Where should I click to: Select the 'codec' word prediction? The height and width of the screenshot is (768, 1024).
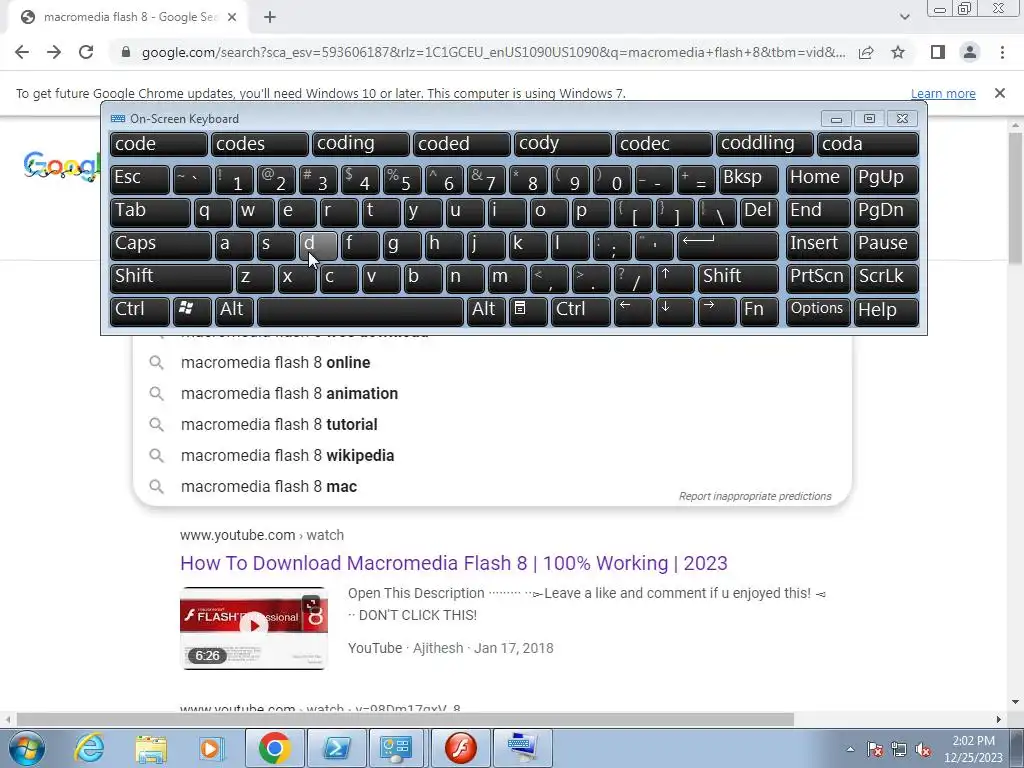point(663,144)
